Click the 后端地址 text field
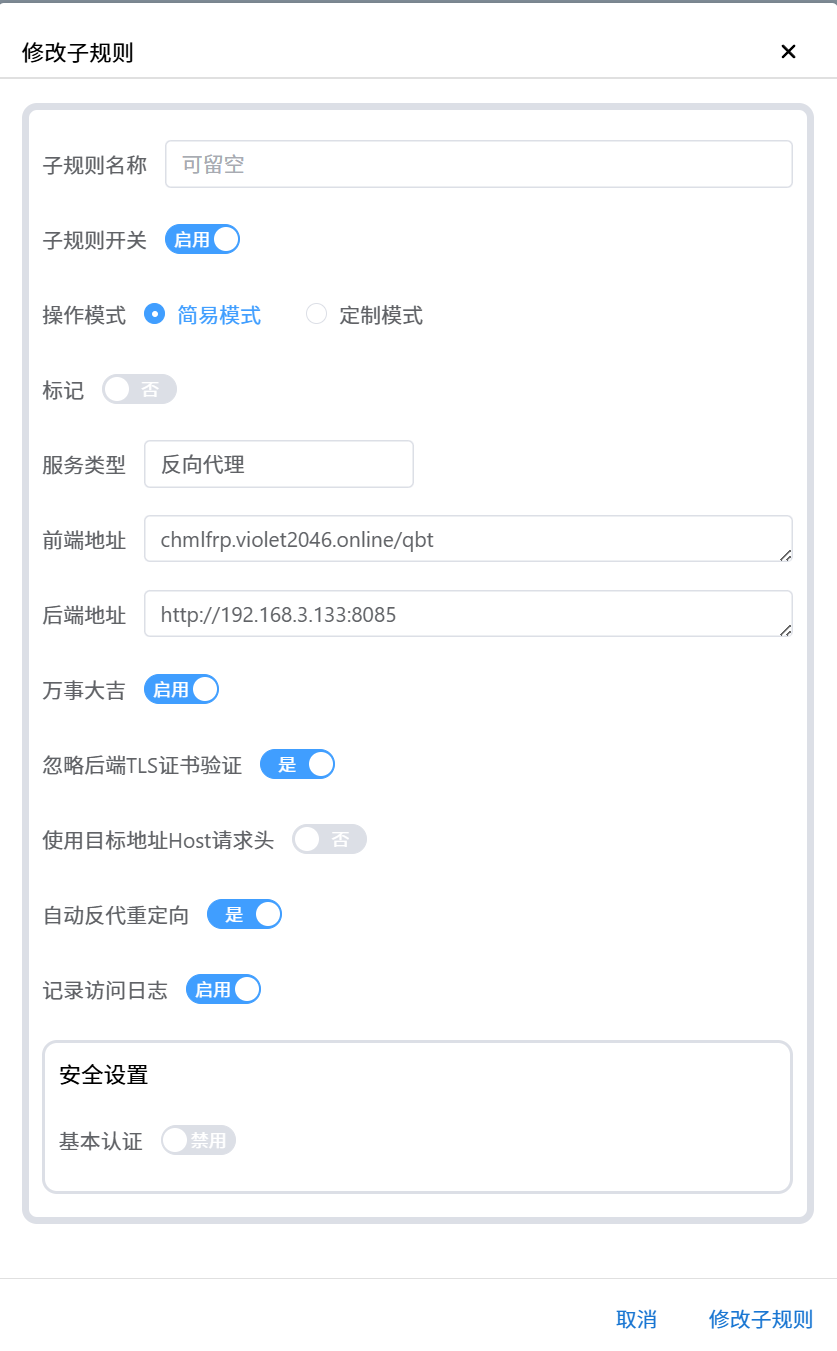The height and width of the screenshot is (1351, 837). pos(460,614)
